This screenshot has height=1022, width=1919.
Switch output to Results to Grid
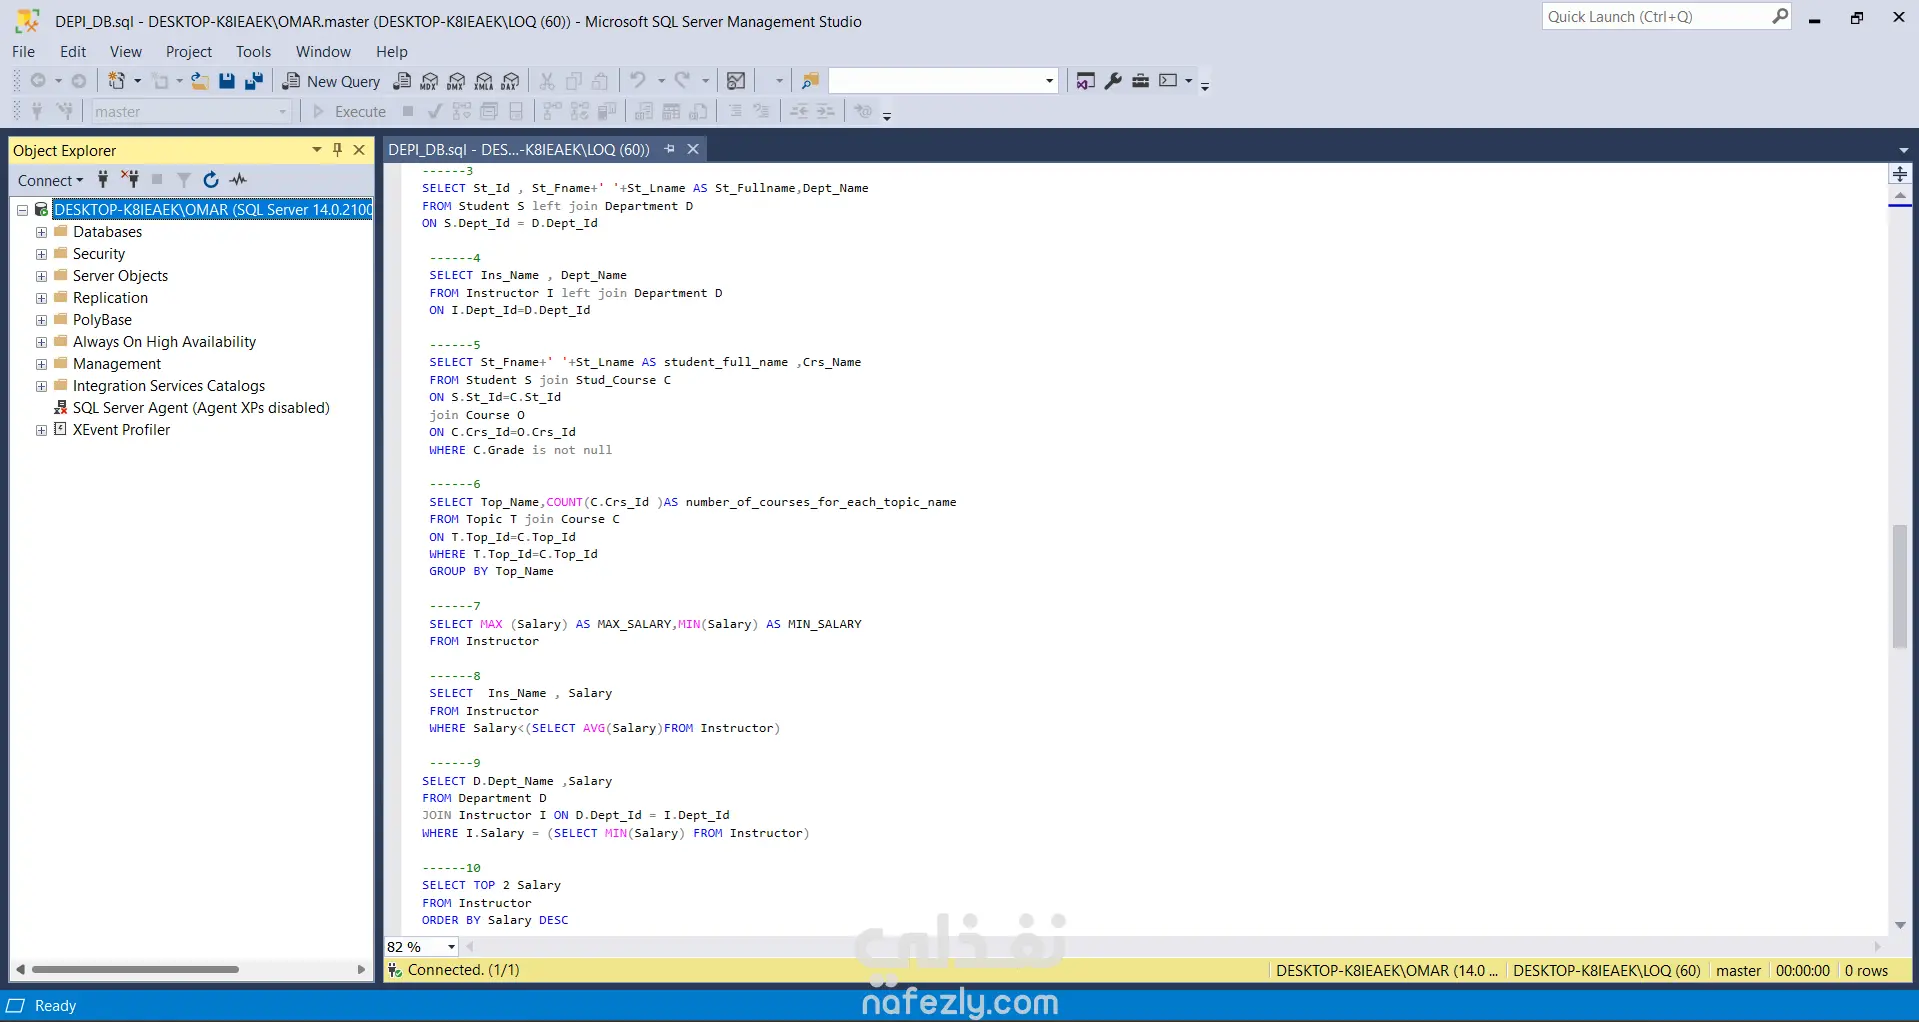click(672, 111)
